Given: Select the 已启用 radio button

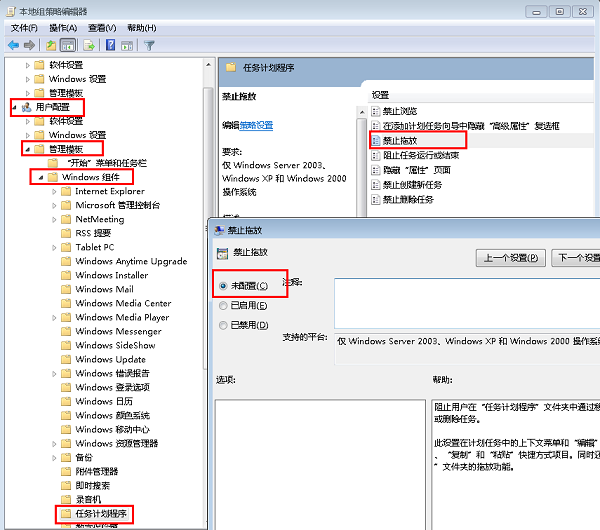Looking at the screenshot, I should tap(223, 305).
